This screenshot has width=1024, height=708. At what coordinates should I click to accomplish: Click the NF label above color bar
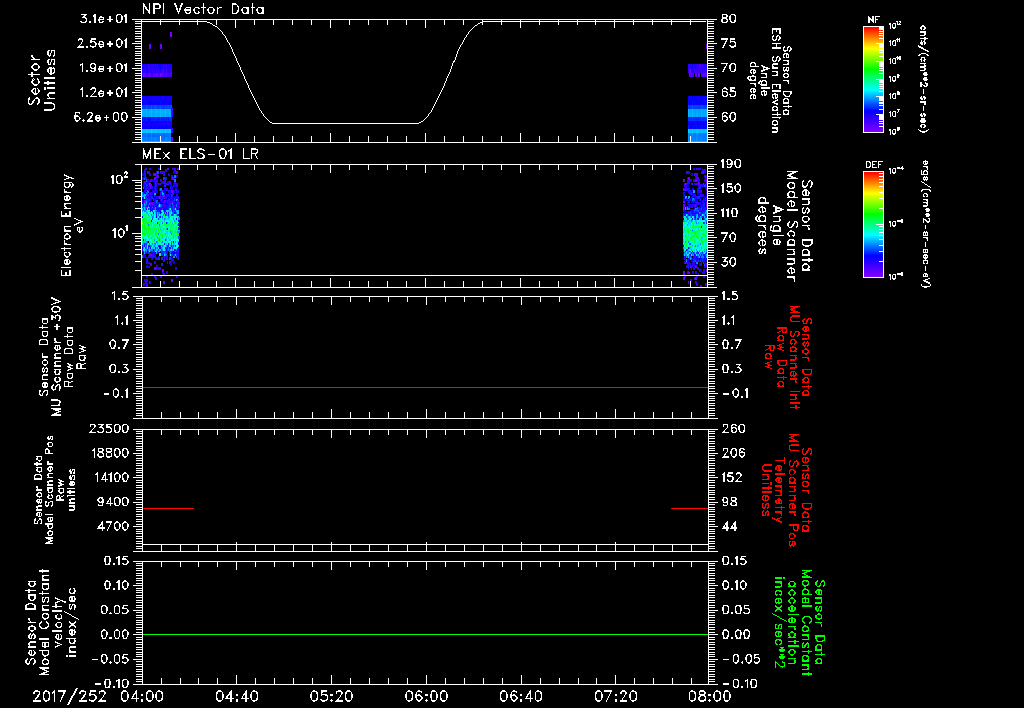click(874, 20)
